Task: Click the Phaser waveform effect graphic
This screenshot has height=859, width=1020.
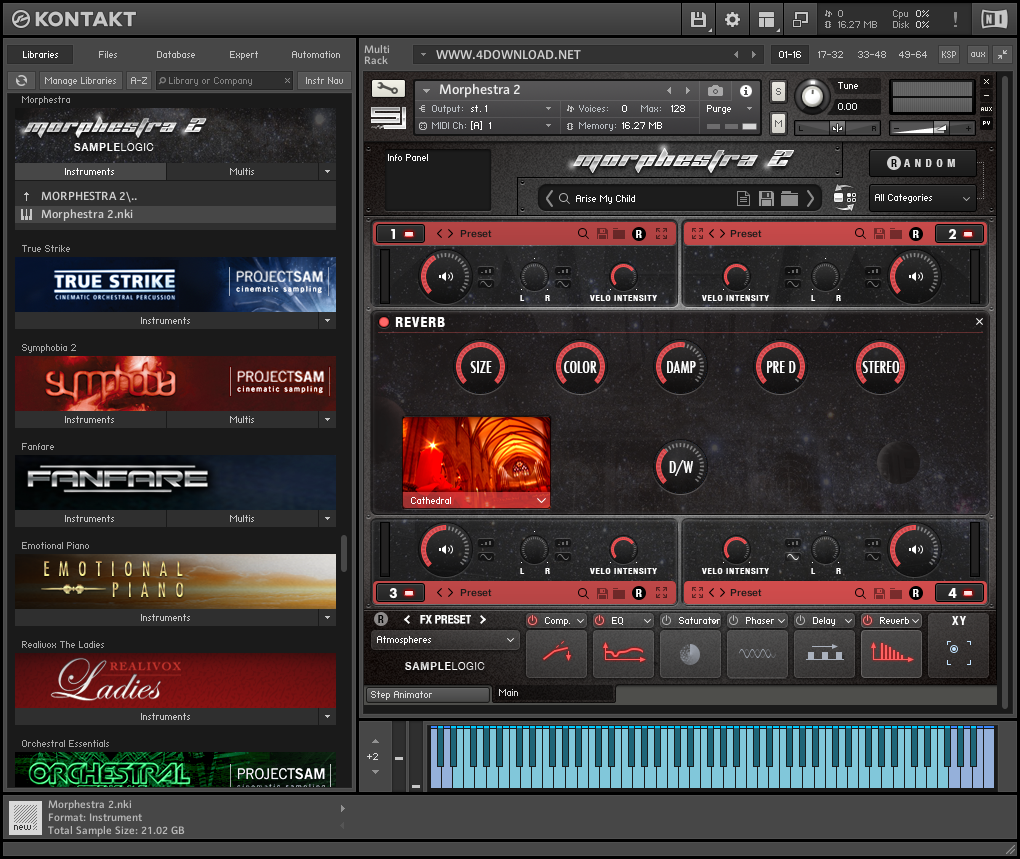Action: (757, 655)
